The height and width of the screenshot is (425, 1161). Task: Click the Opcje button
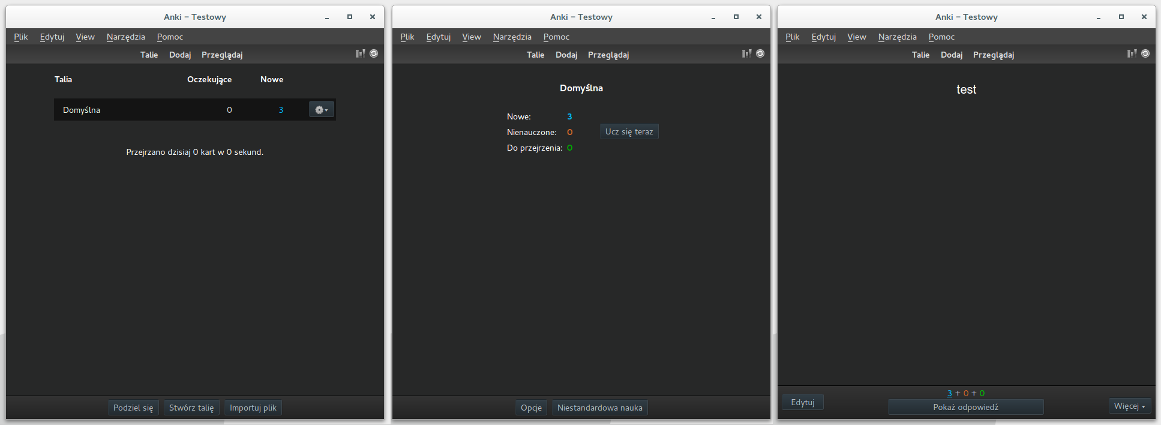(x=532, y=407)
